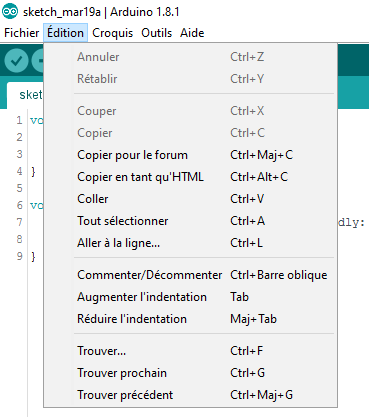This screenshot has width=369, height=417.
Task: Close the Édition menu via its header
Action: [x=65, y=33]
